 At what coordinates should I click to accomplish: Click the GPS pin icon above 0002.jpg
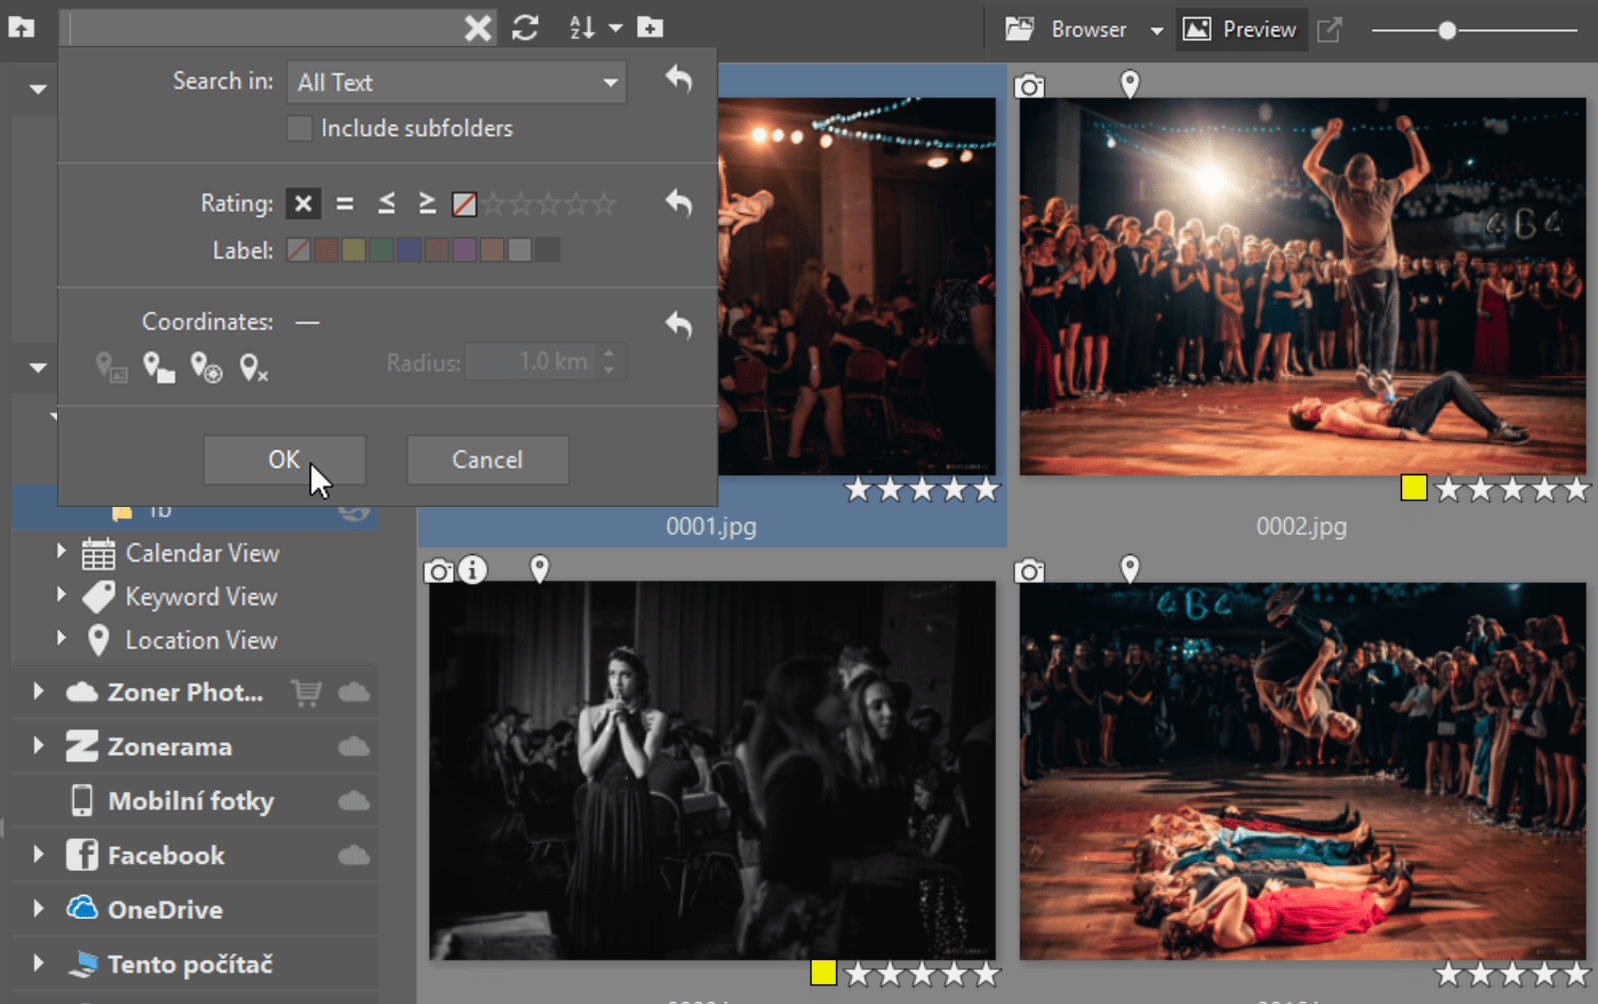pyautogui.click(x=1129, y=84)
